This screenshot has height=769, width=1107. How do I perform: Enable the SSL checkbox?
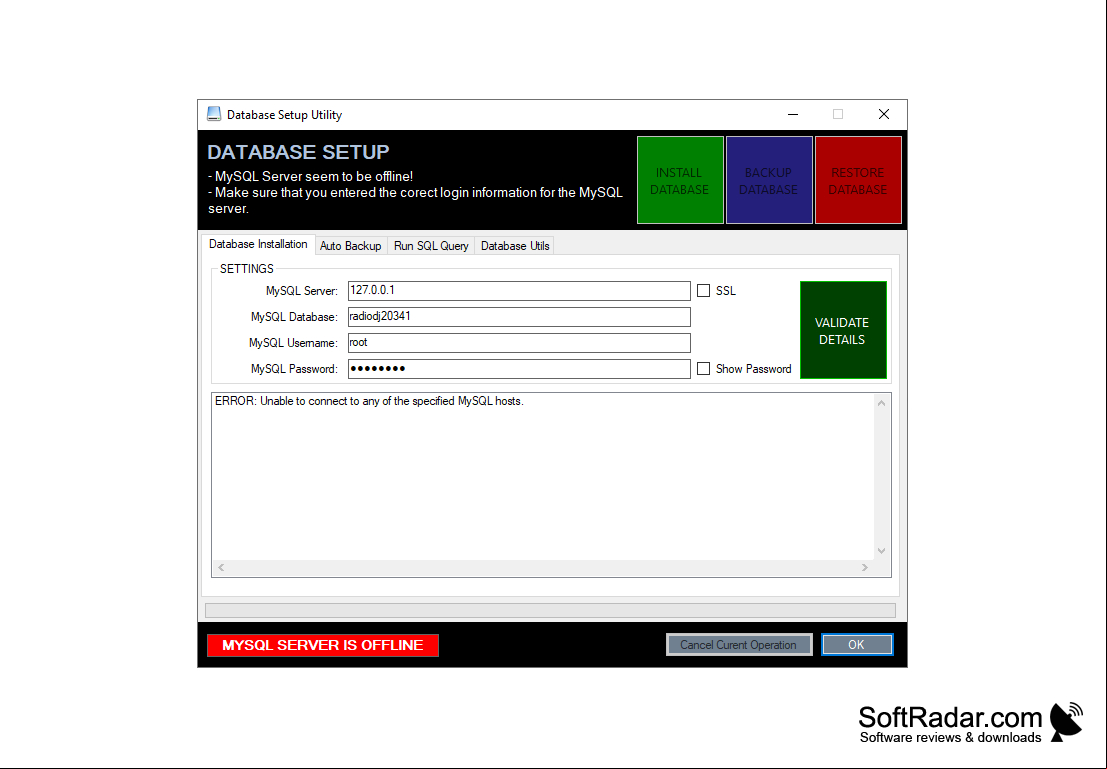(x=703, y=291)
